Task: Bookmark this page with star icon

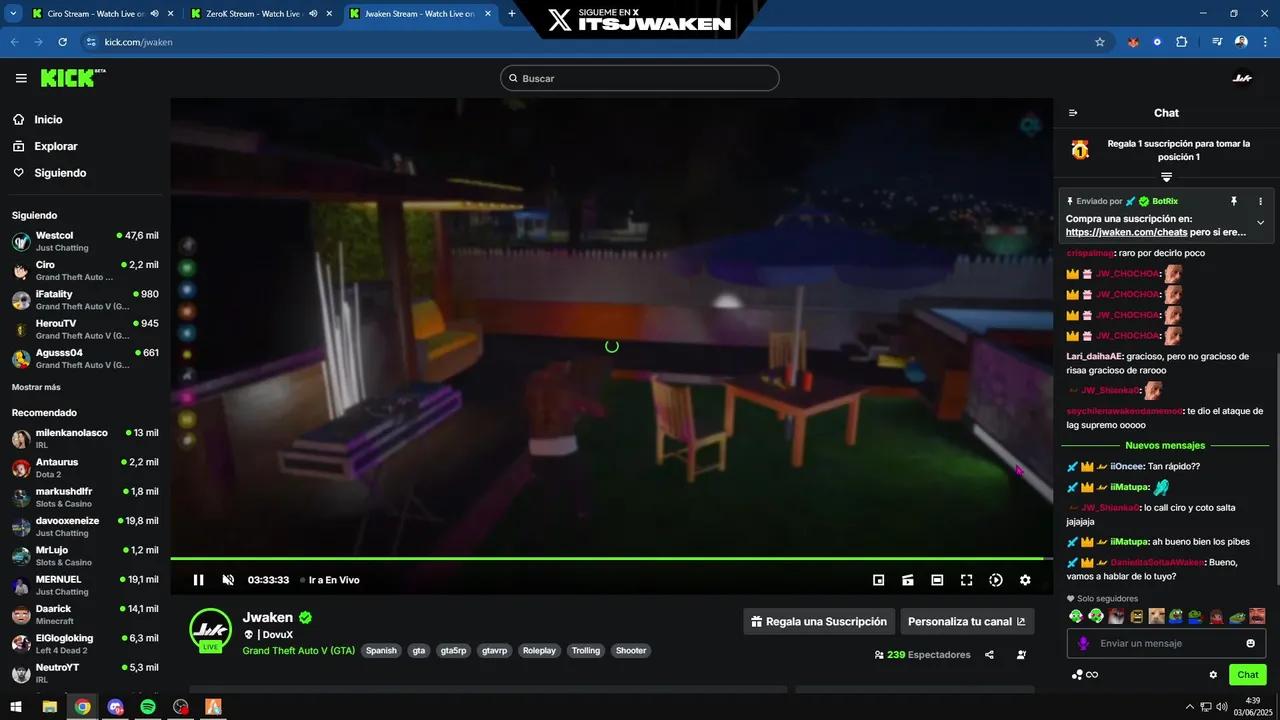Action: (x=1100, y=42)
